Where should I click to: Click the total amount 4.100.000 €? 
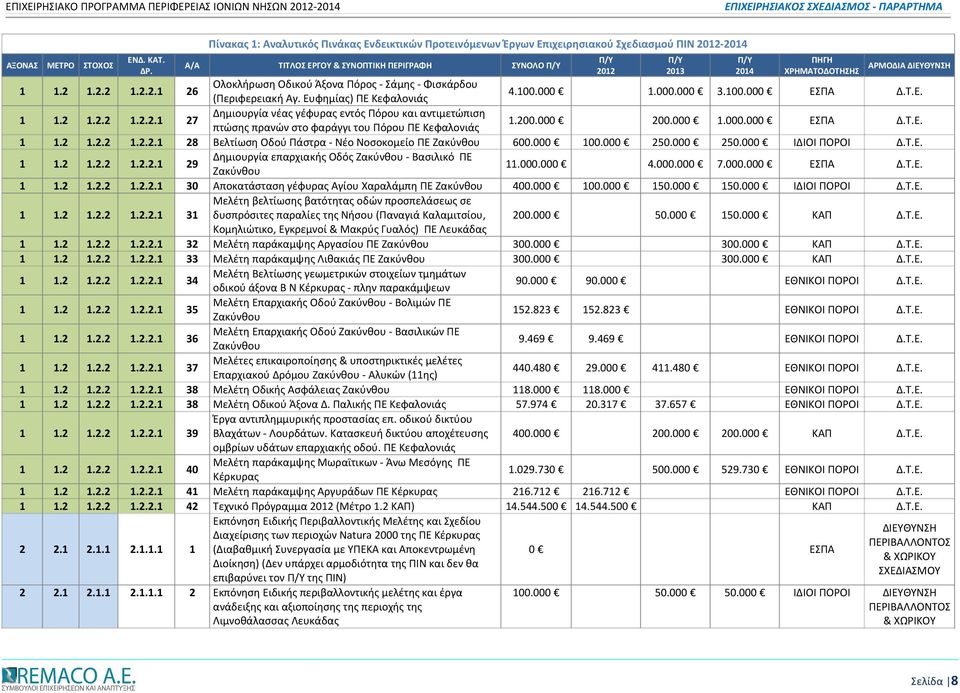[x=536, y=91]
